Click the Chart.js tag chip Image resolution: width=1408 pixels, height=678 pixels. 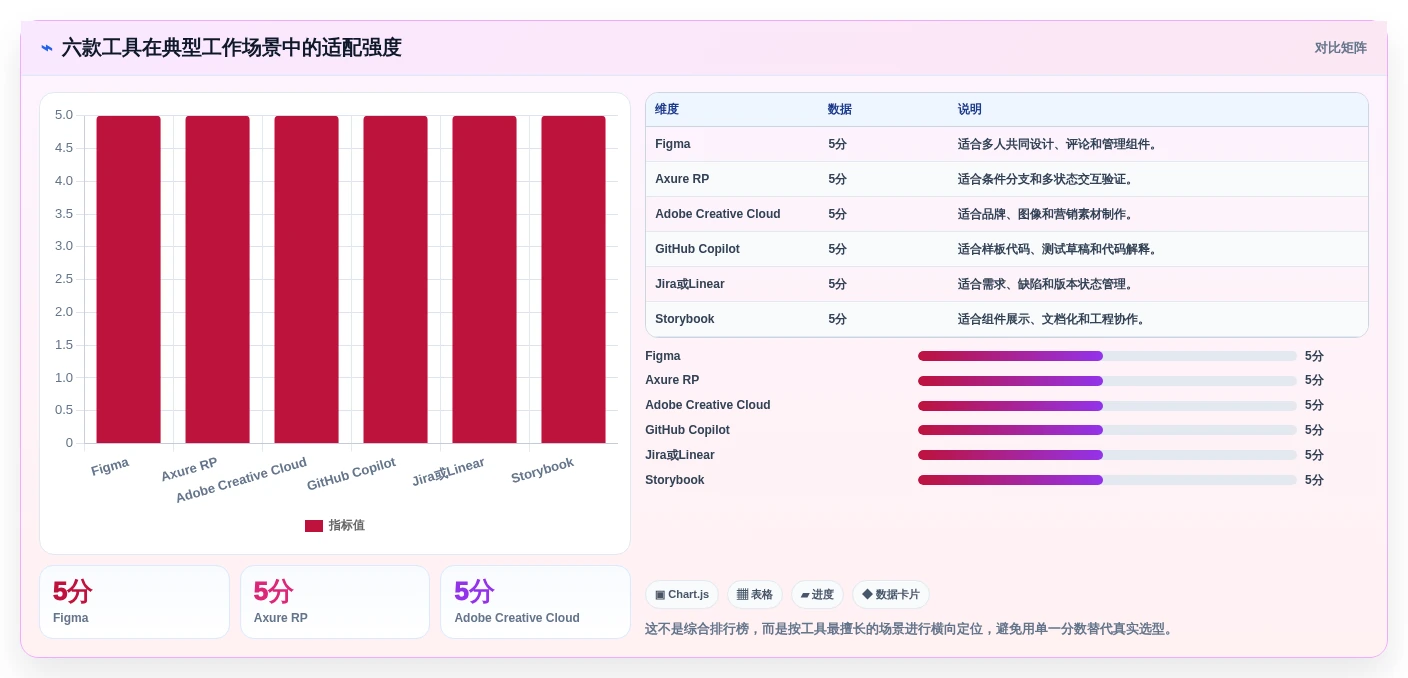[x=682, y=594]
